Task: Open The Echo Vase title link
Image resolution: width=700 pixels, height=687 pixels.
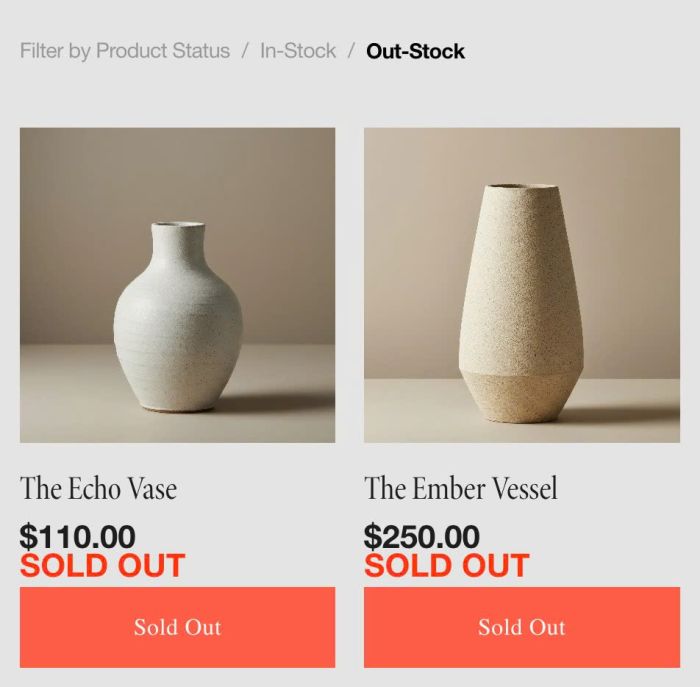Action: tap(98, 488)
